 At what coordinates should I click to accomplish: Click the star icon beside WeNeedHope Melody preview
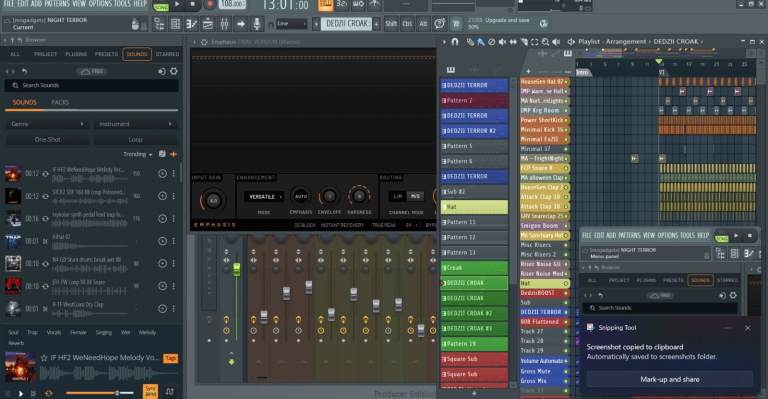[x=44, y=358]
